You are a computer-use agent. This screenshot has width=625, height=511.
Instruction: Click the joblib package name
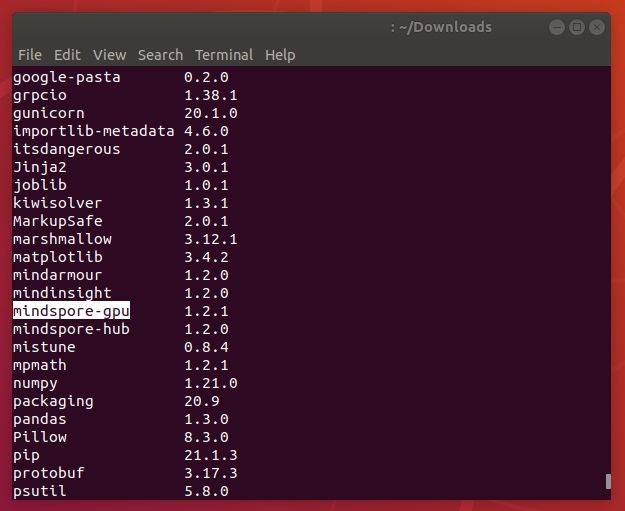(40, 185)
